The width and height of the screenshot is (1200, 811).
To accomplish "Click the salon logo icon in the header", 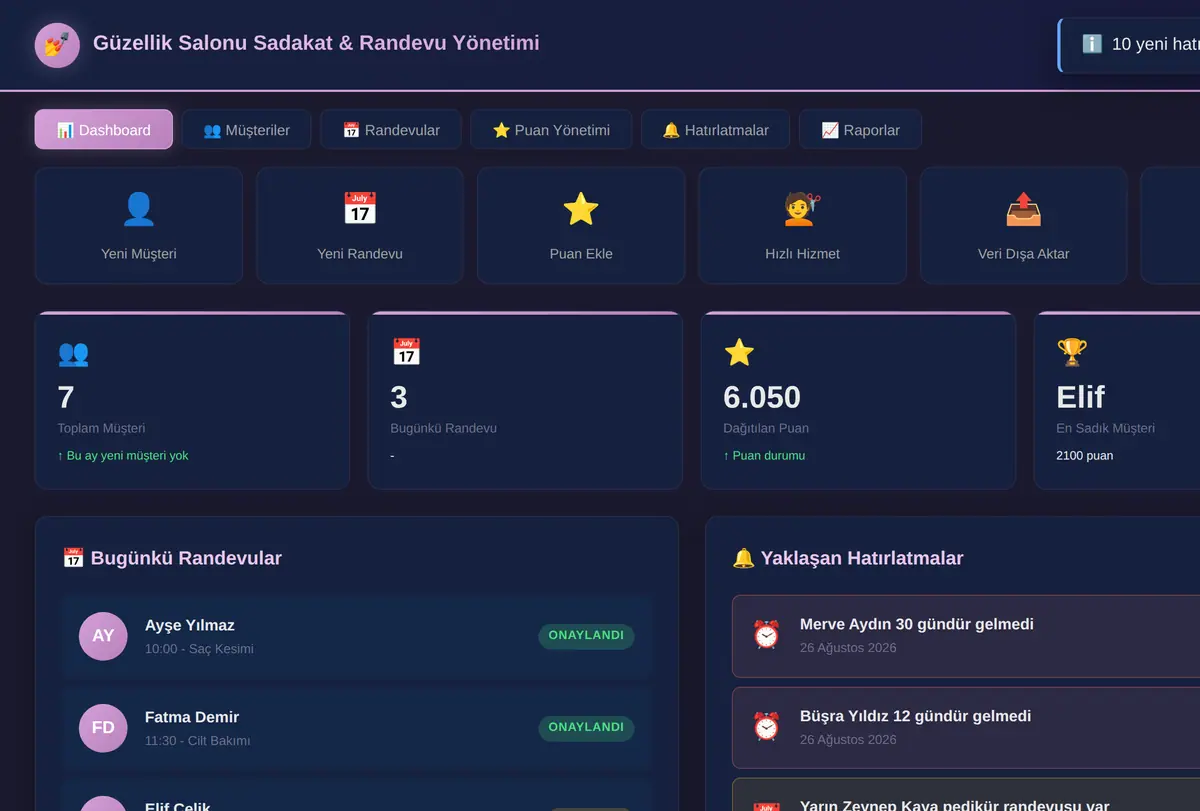I will coord(57,45).
